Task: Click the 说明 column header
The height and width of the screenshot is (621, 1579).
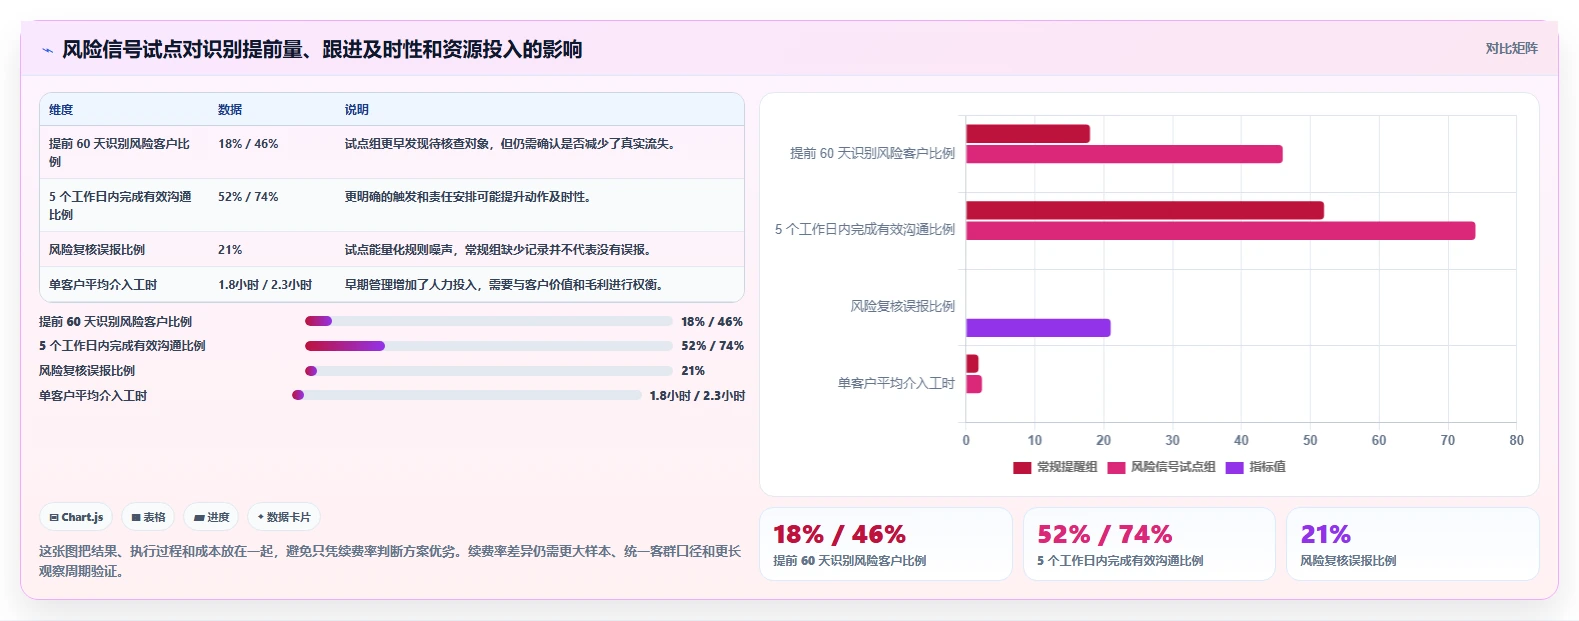Action: (x=357, y=110)
